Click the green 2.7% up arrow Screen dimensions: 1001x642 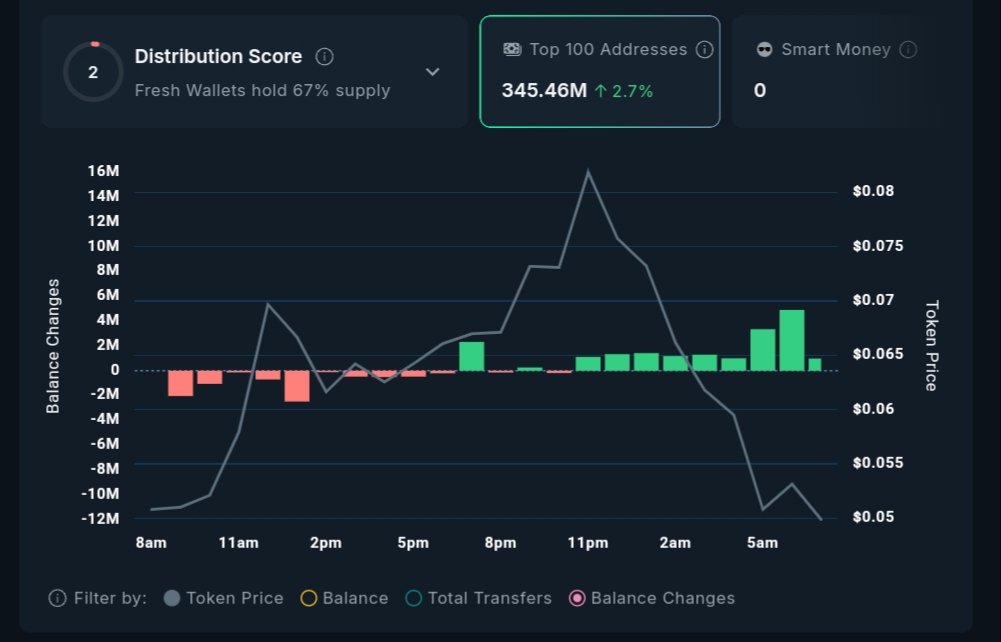[600, 91]
